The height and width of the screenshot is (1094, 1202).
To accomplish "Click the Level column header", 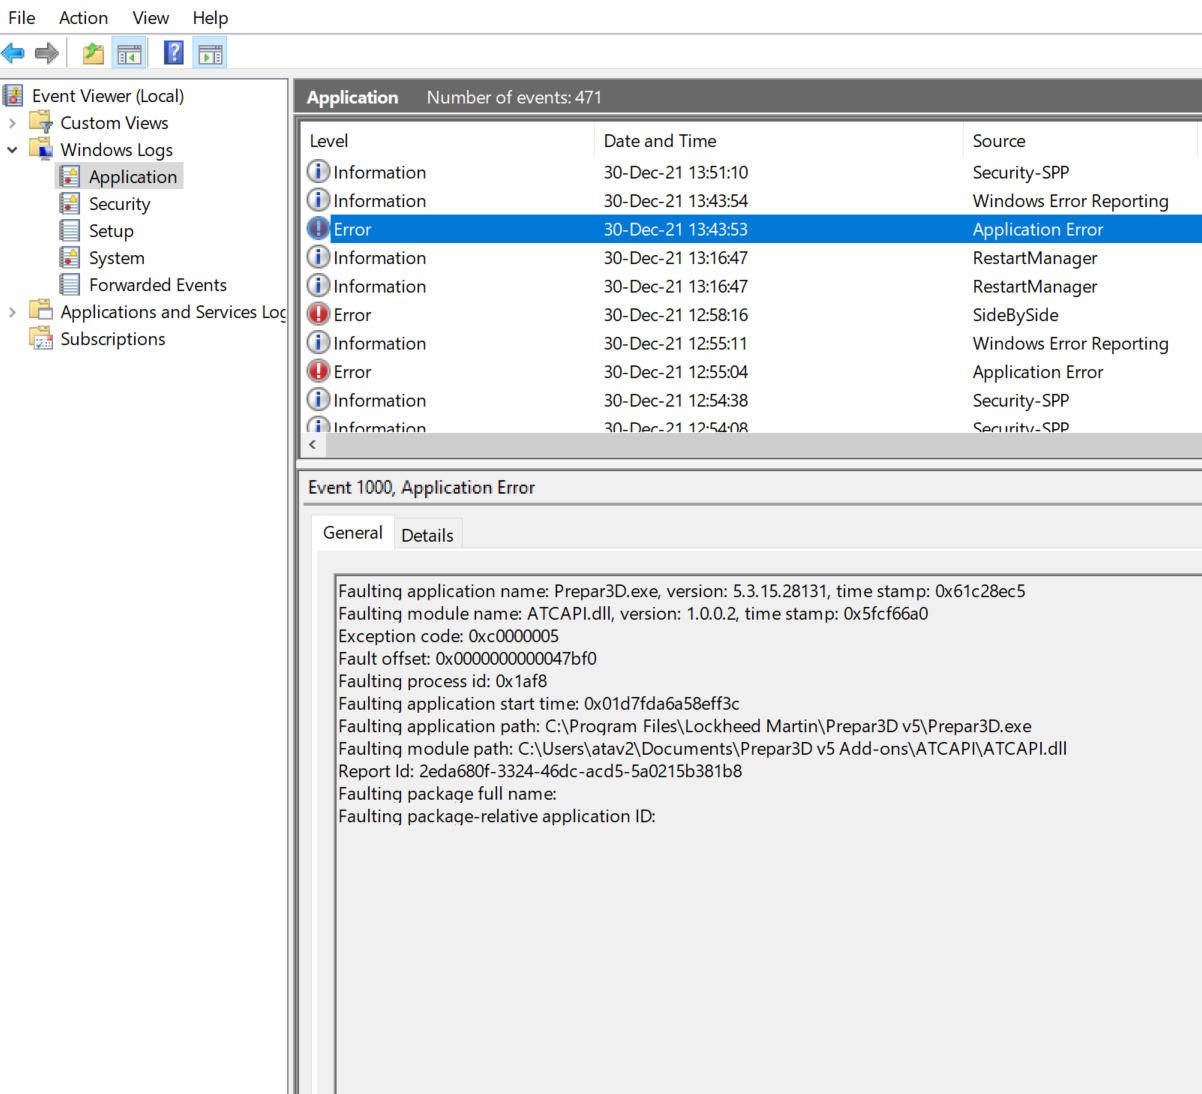I will pos(329,141).
